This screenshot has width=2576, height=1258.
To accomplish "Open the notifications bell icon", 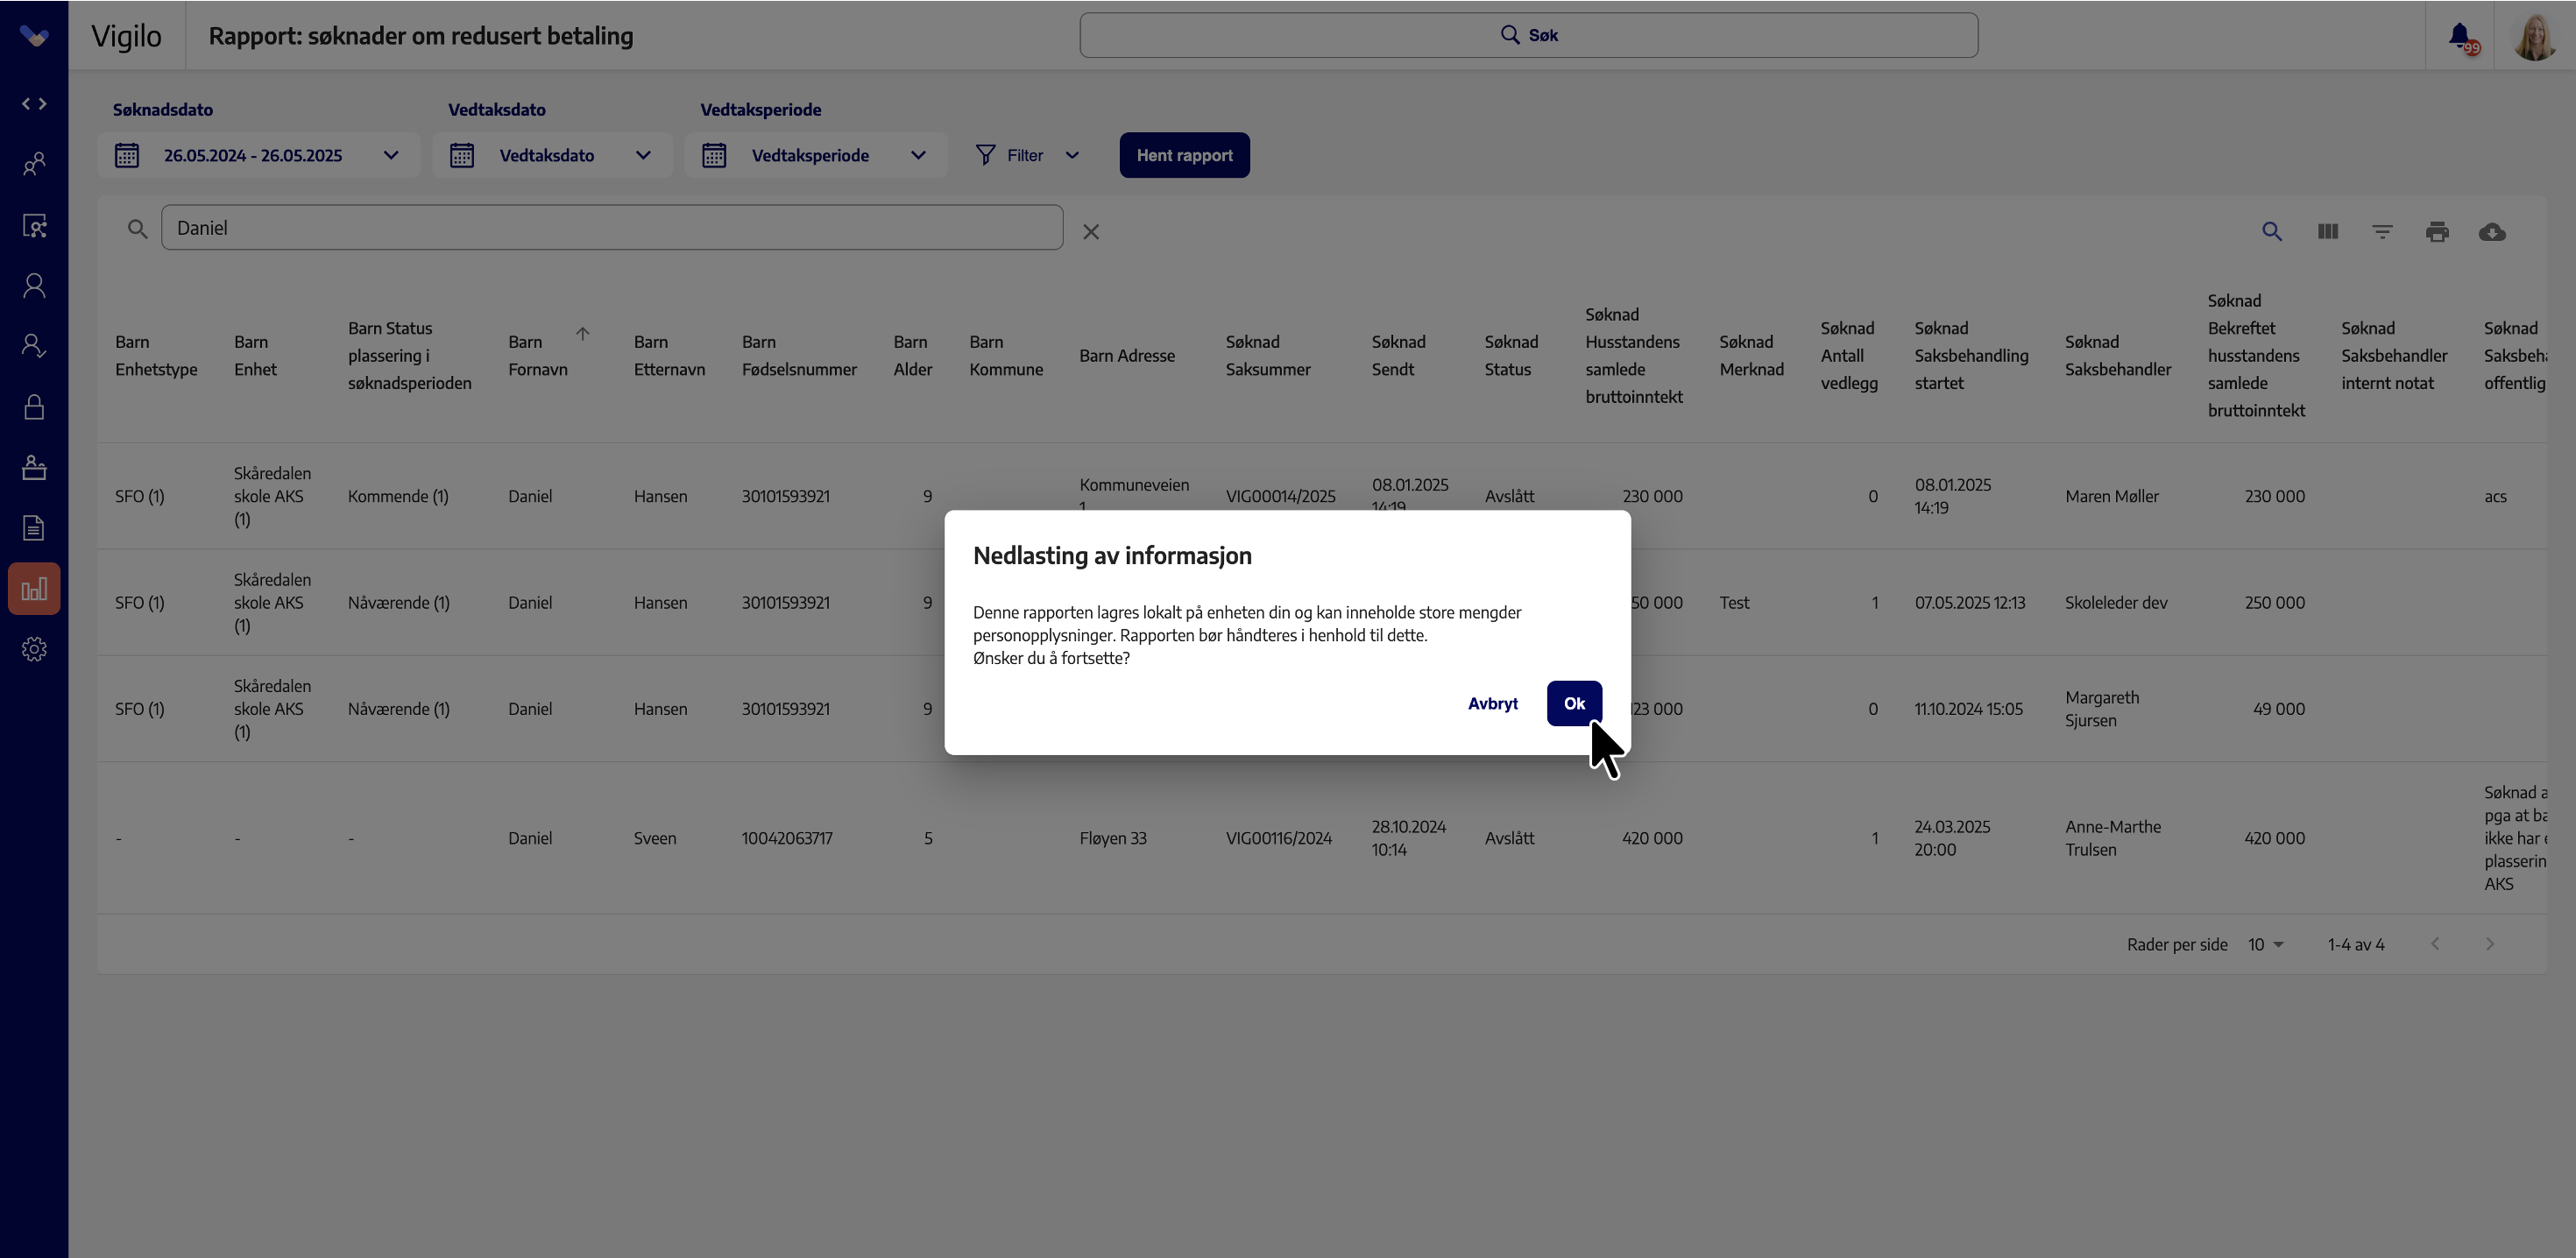I will [x=2460, y=36].
